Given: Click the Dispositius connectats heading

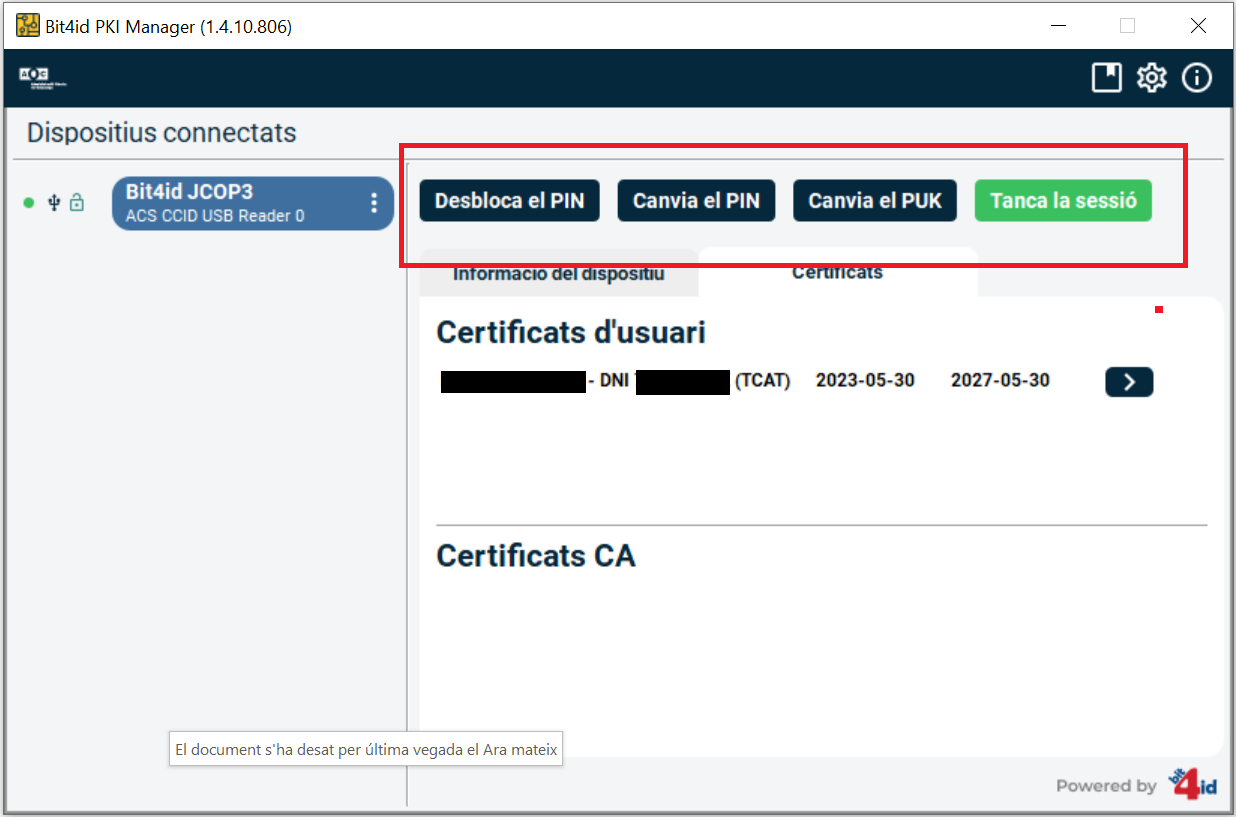Looking at the screenshot, I should (x=162, y=132).
